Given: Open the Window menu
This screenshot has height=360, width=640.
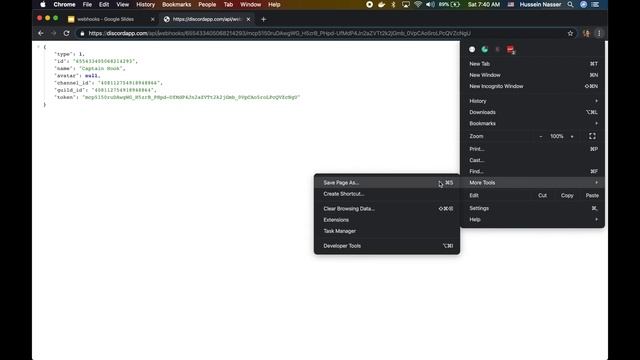Looking at the screenshot, I should (x=250, y=4).
